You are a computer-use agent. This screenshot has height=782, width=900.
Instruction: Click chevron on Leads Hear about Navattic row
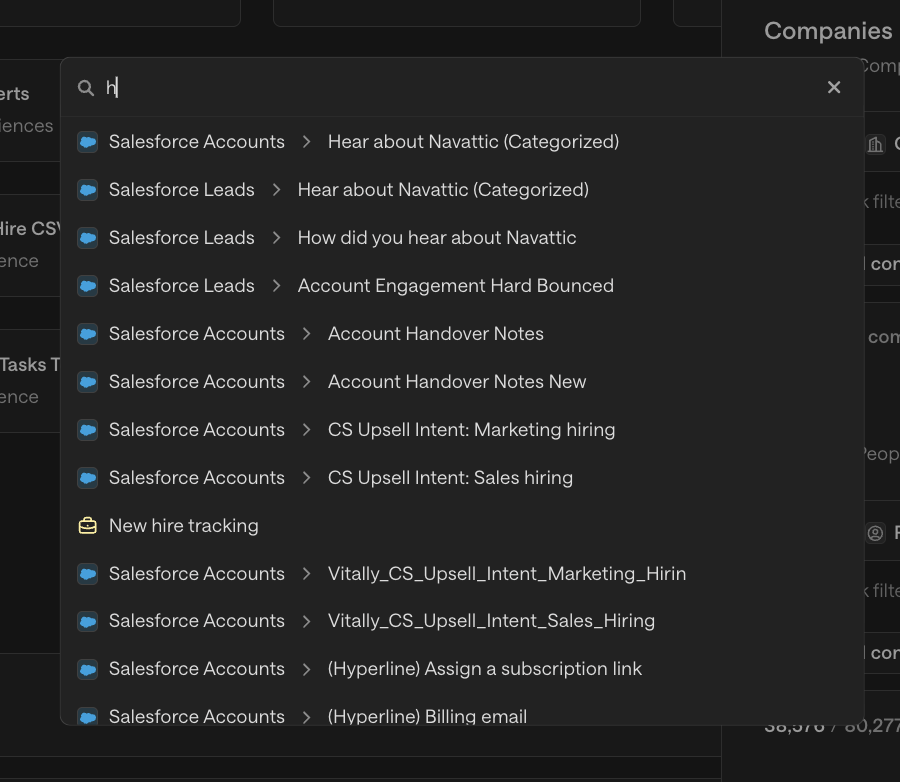(277, 190)
